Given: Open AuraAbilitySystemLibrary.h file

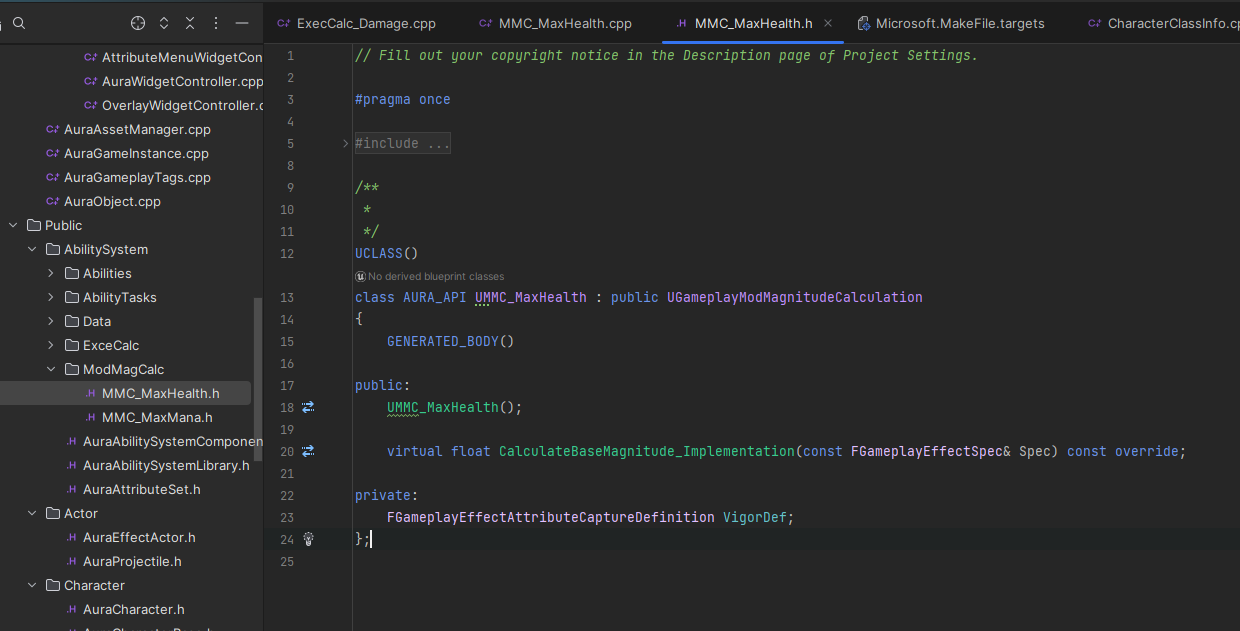Looking at the screenshot, I should [157, 465].
